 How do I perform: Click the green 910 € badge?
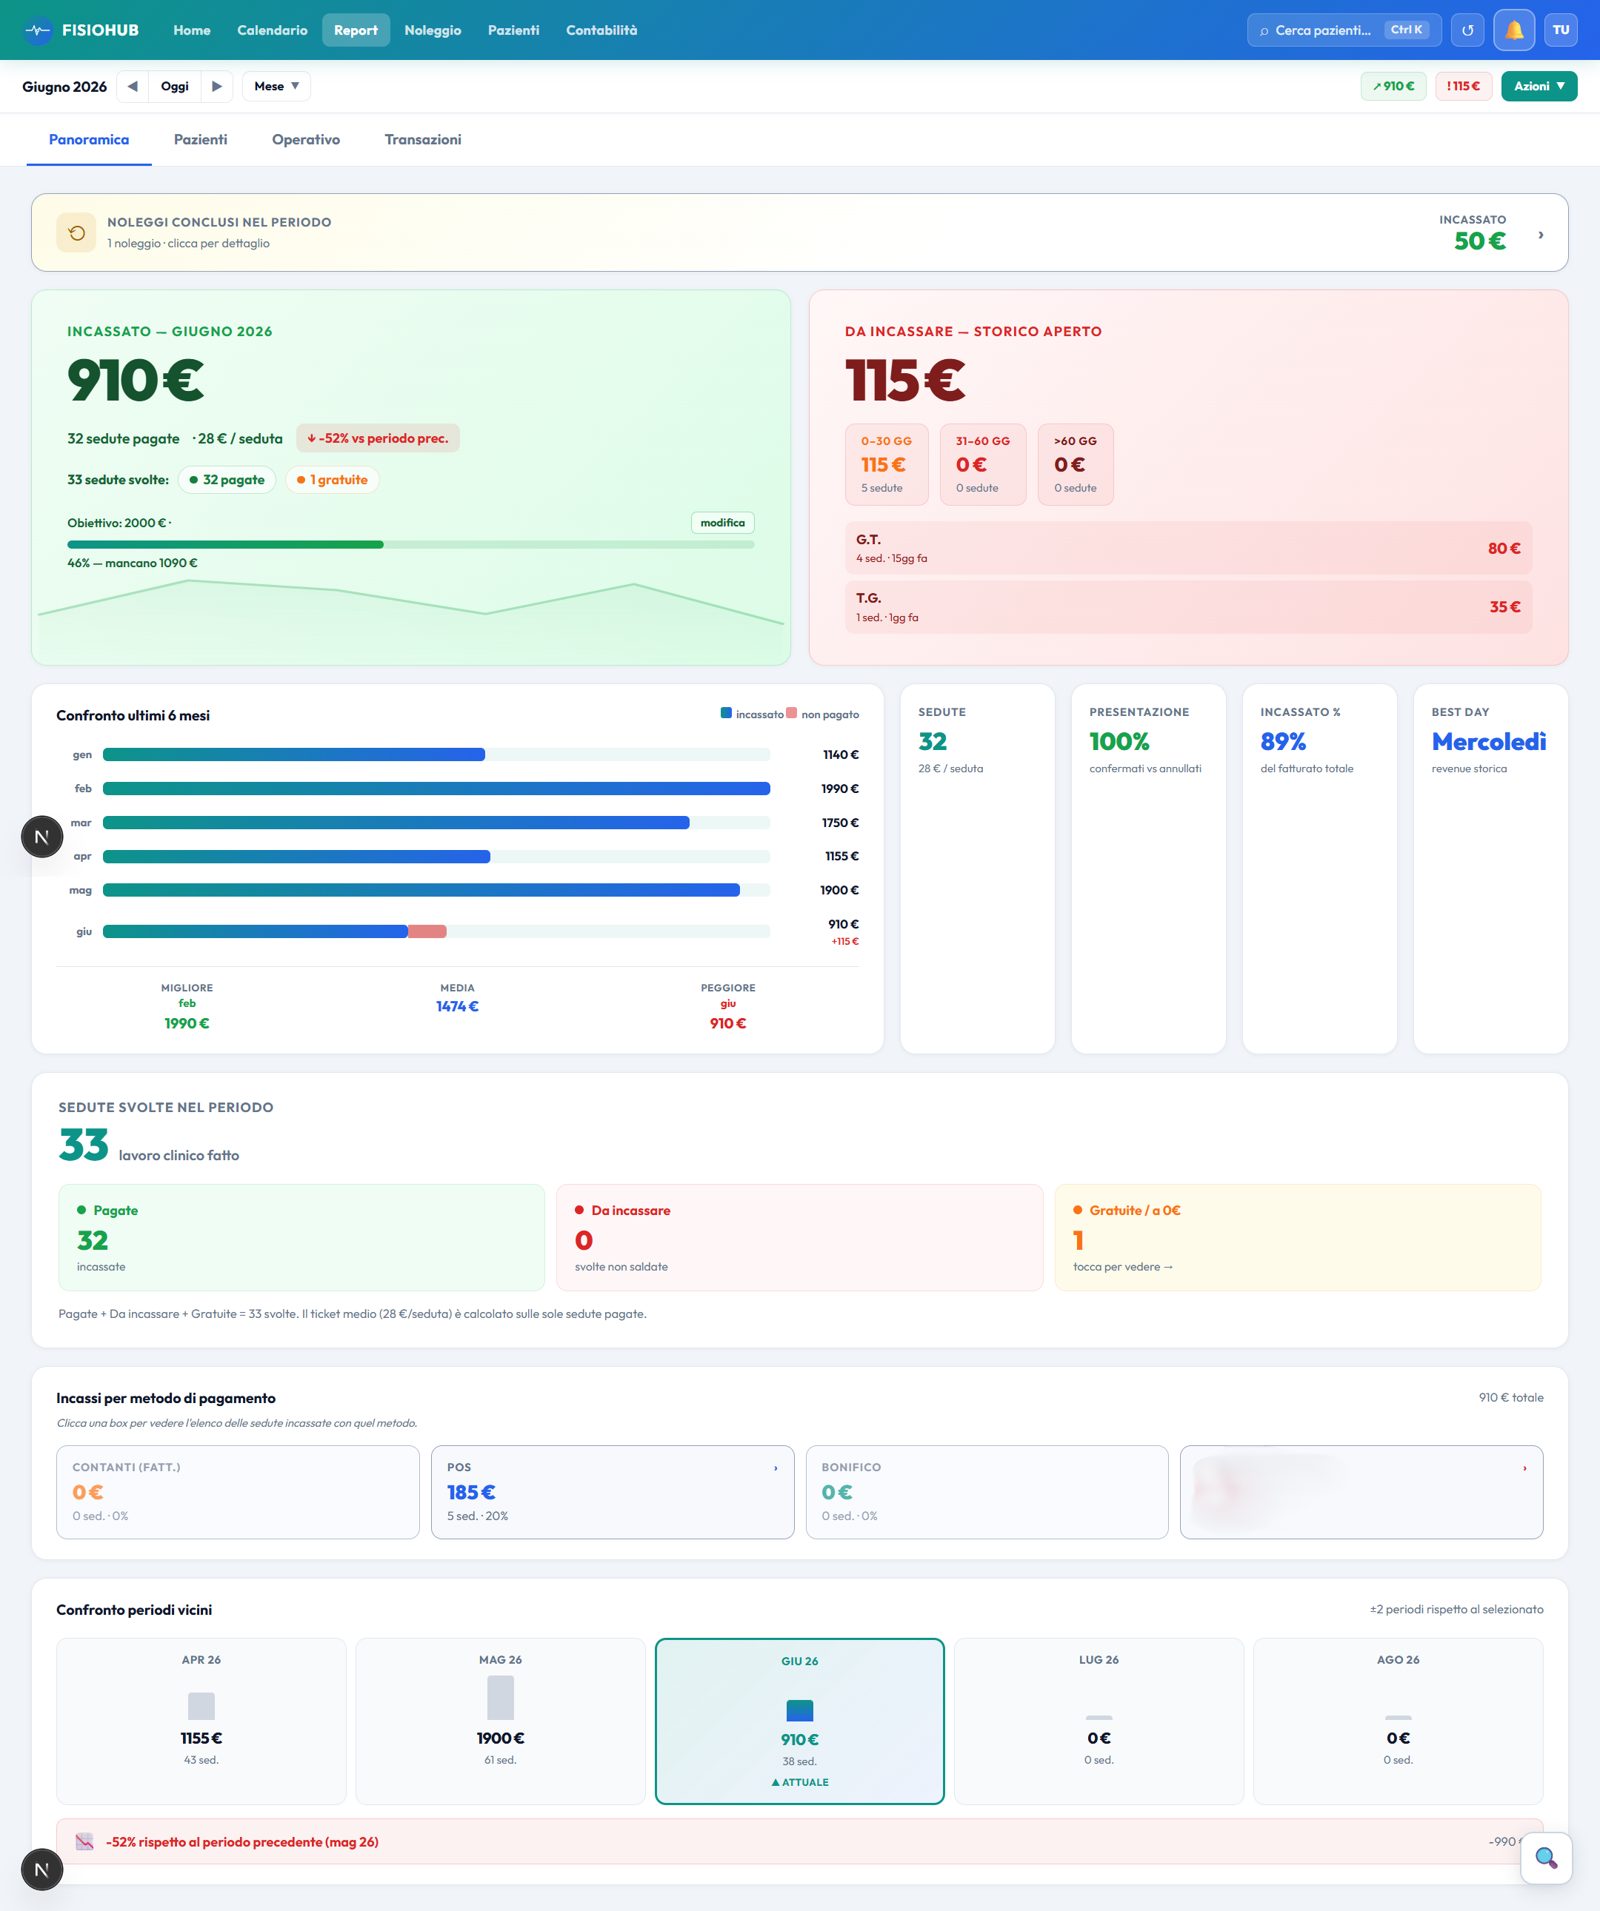coord(1394,86)
